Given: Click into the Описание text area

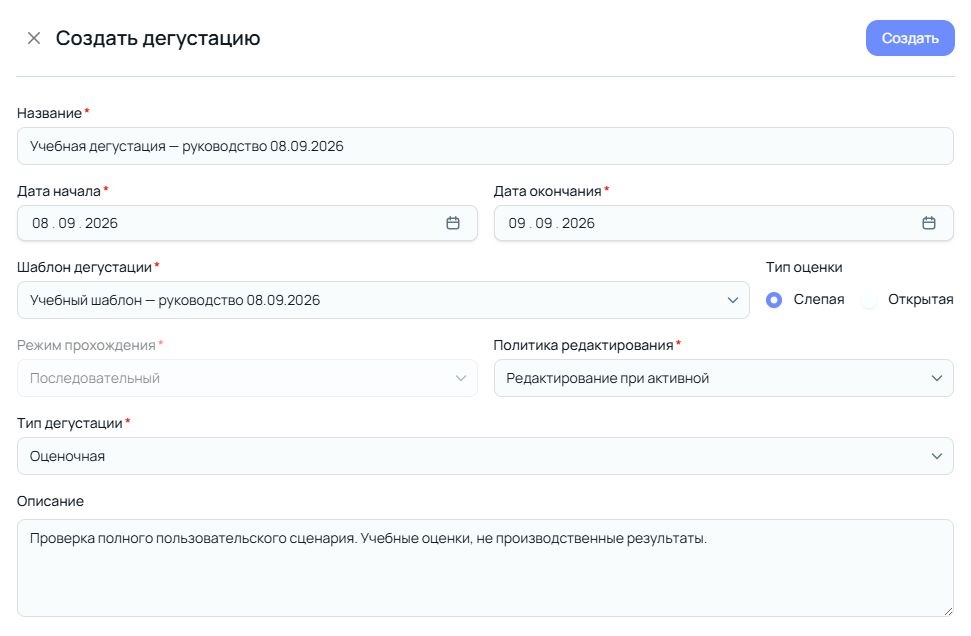Looking at the screenshot, I should point(485,568).
